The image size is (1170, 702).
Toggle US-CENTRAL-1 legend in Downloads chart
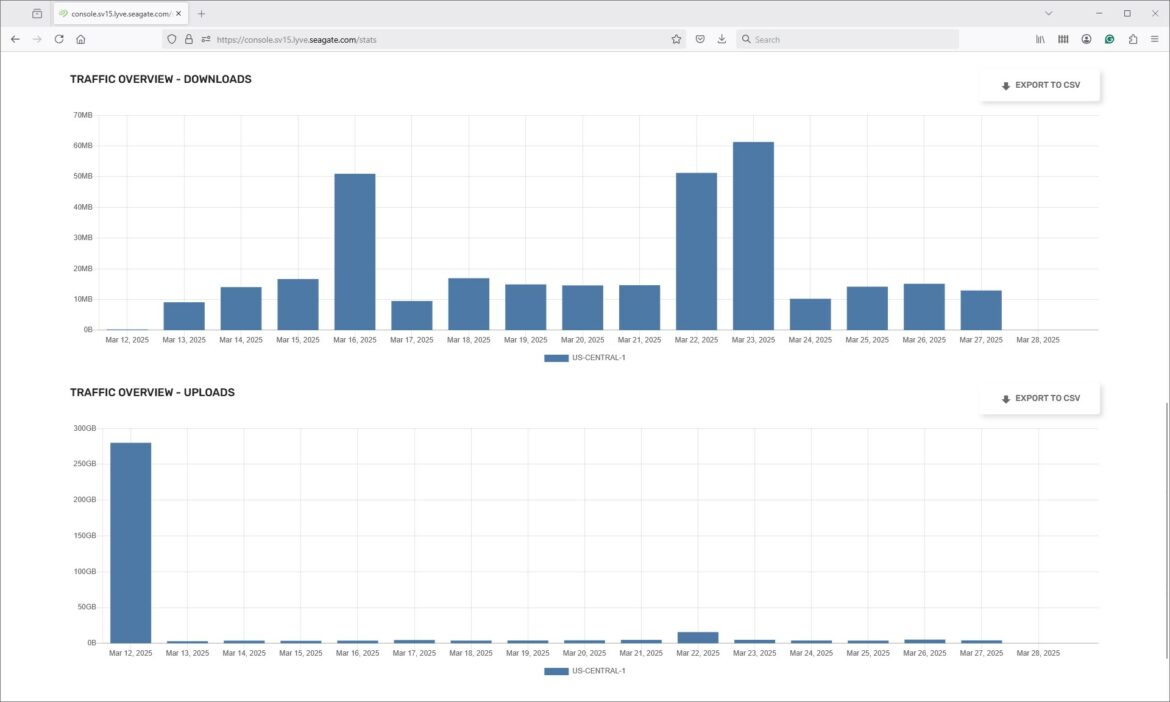coord(585,358)
